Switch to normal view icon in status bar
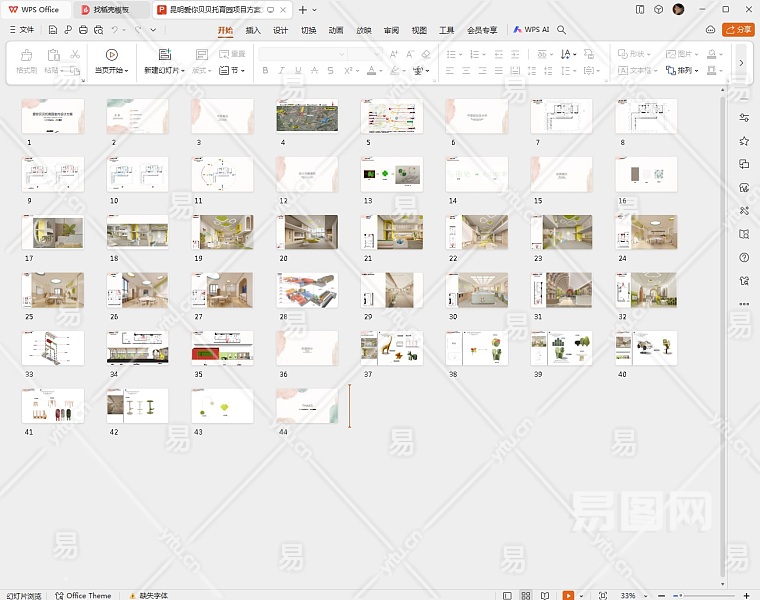 (x=506, y=595)
